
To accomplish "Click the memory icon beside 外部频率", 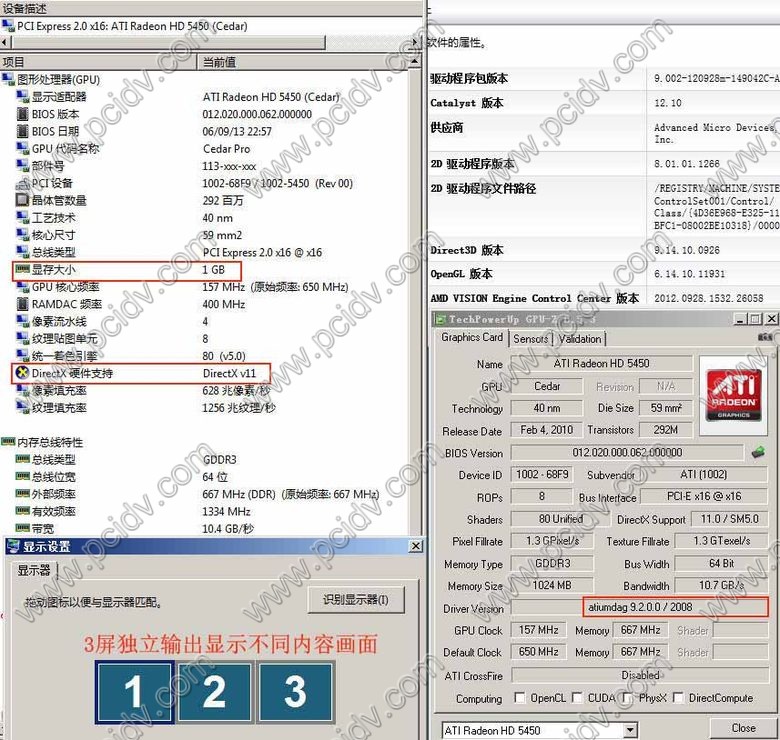I will tap(22, 494).
